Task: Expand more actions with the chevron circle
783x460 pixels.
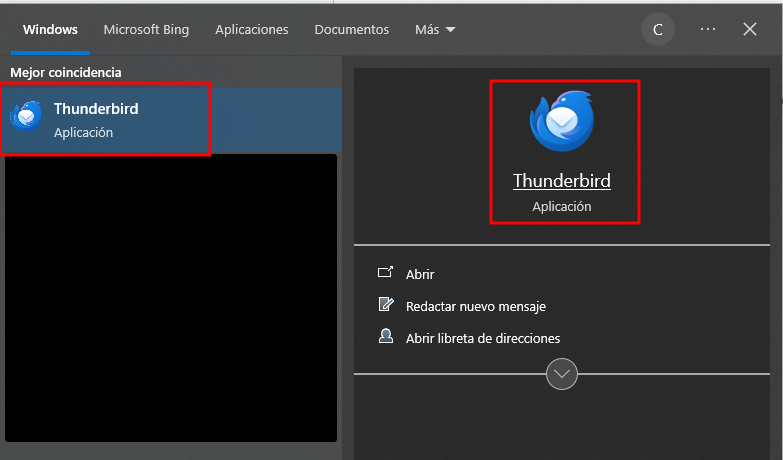Action: tap(562, 374)
